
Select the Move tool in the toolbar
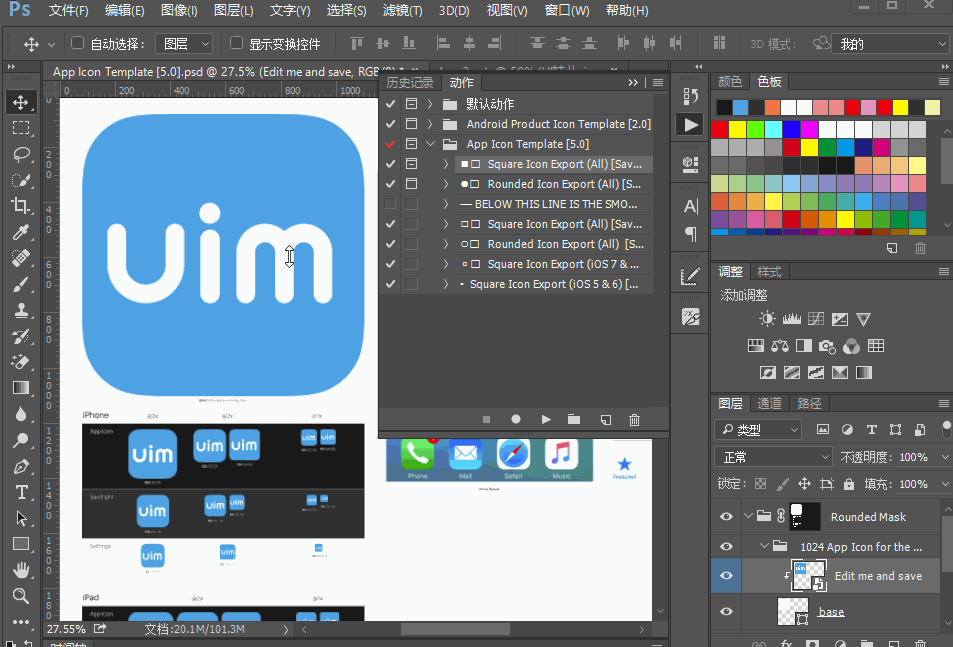click(21, 102)
